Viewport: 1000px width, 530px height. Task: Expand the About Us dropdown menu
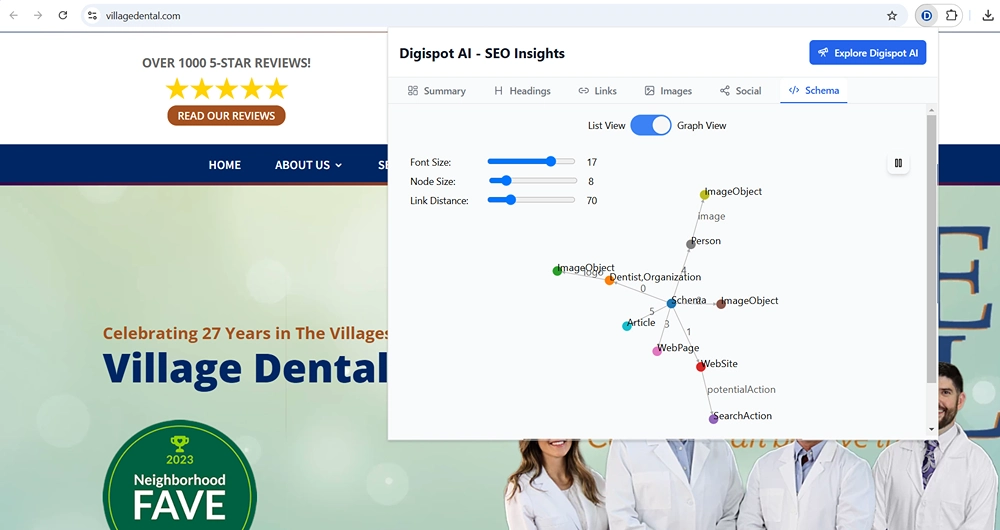[308, 165]
